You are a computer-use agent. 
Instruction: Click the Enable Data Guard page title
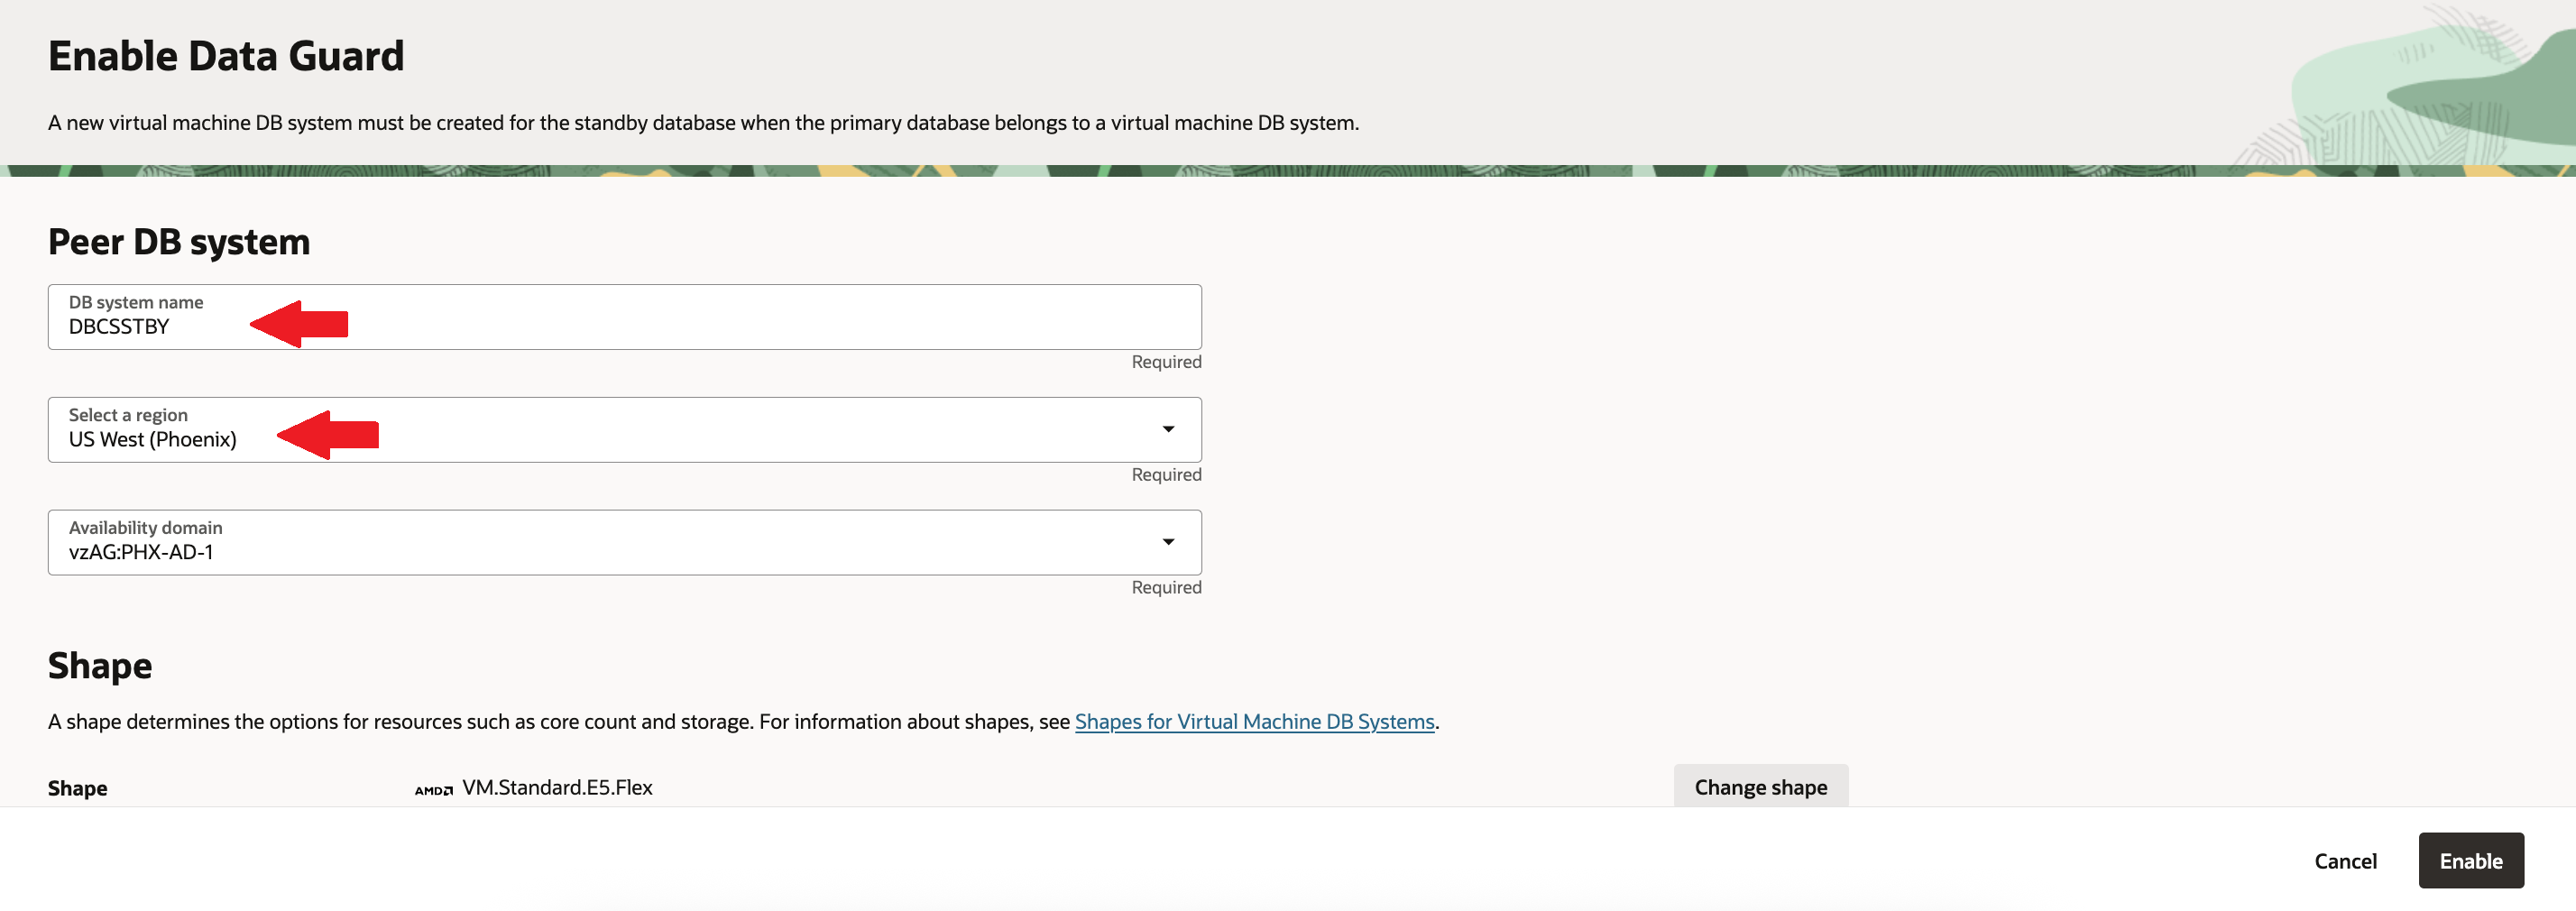(x=226, y=56)
